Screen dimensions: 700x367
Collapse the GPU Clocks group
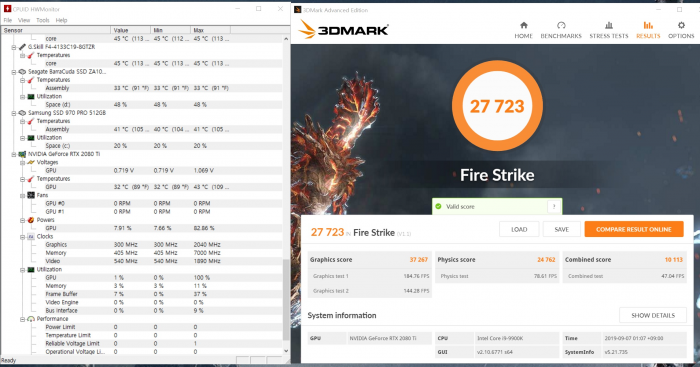[22, 237]
